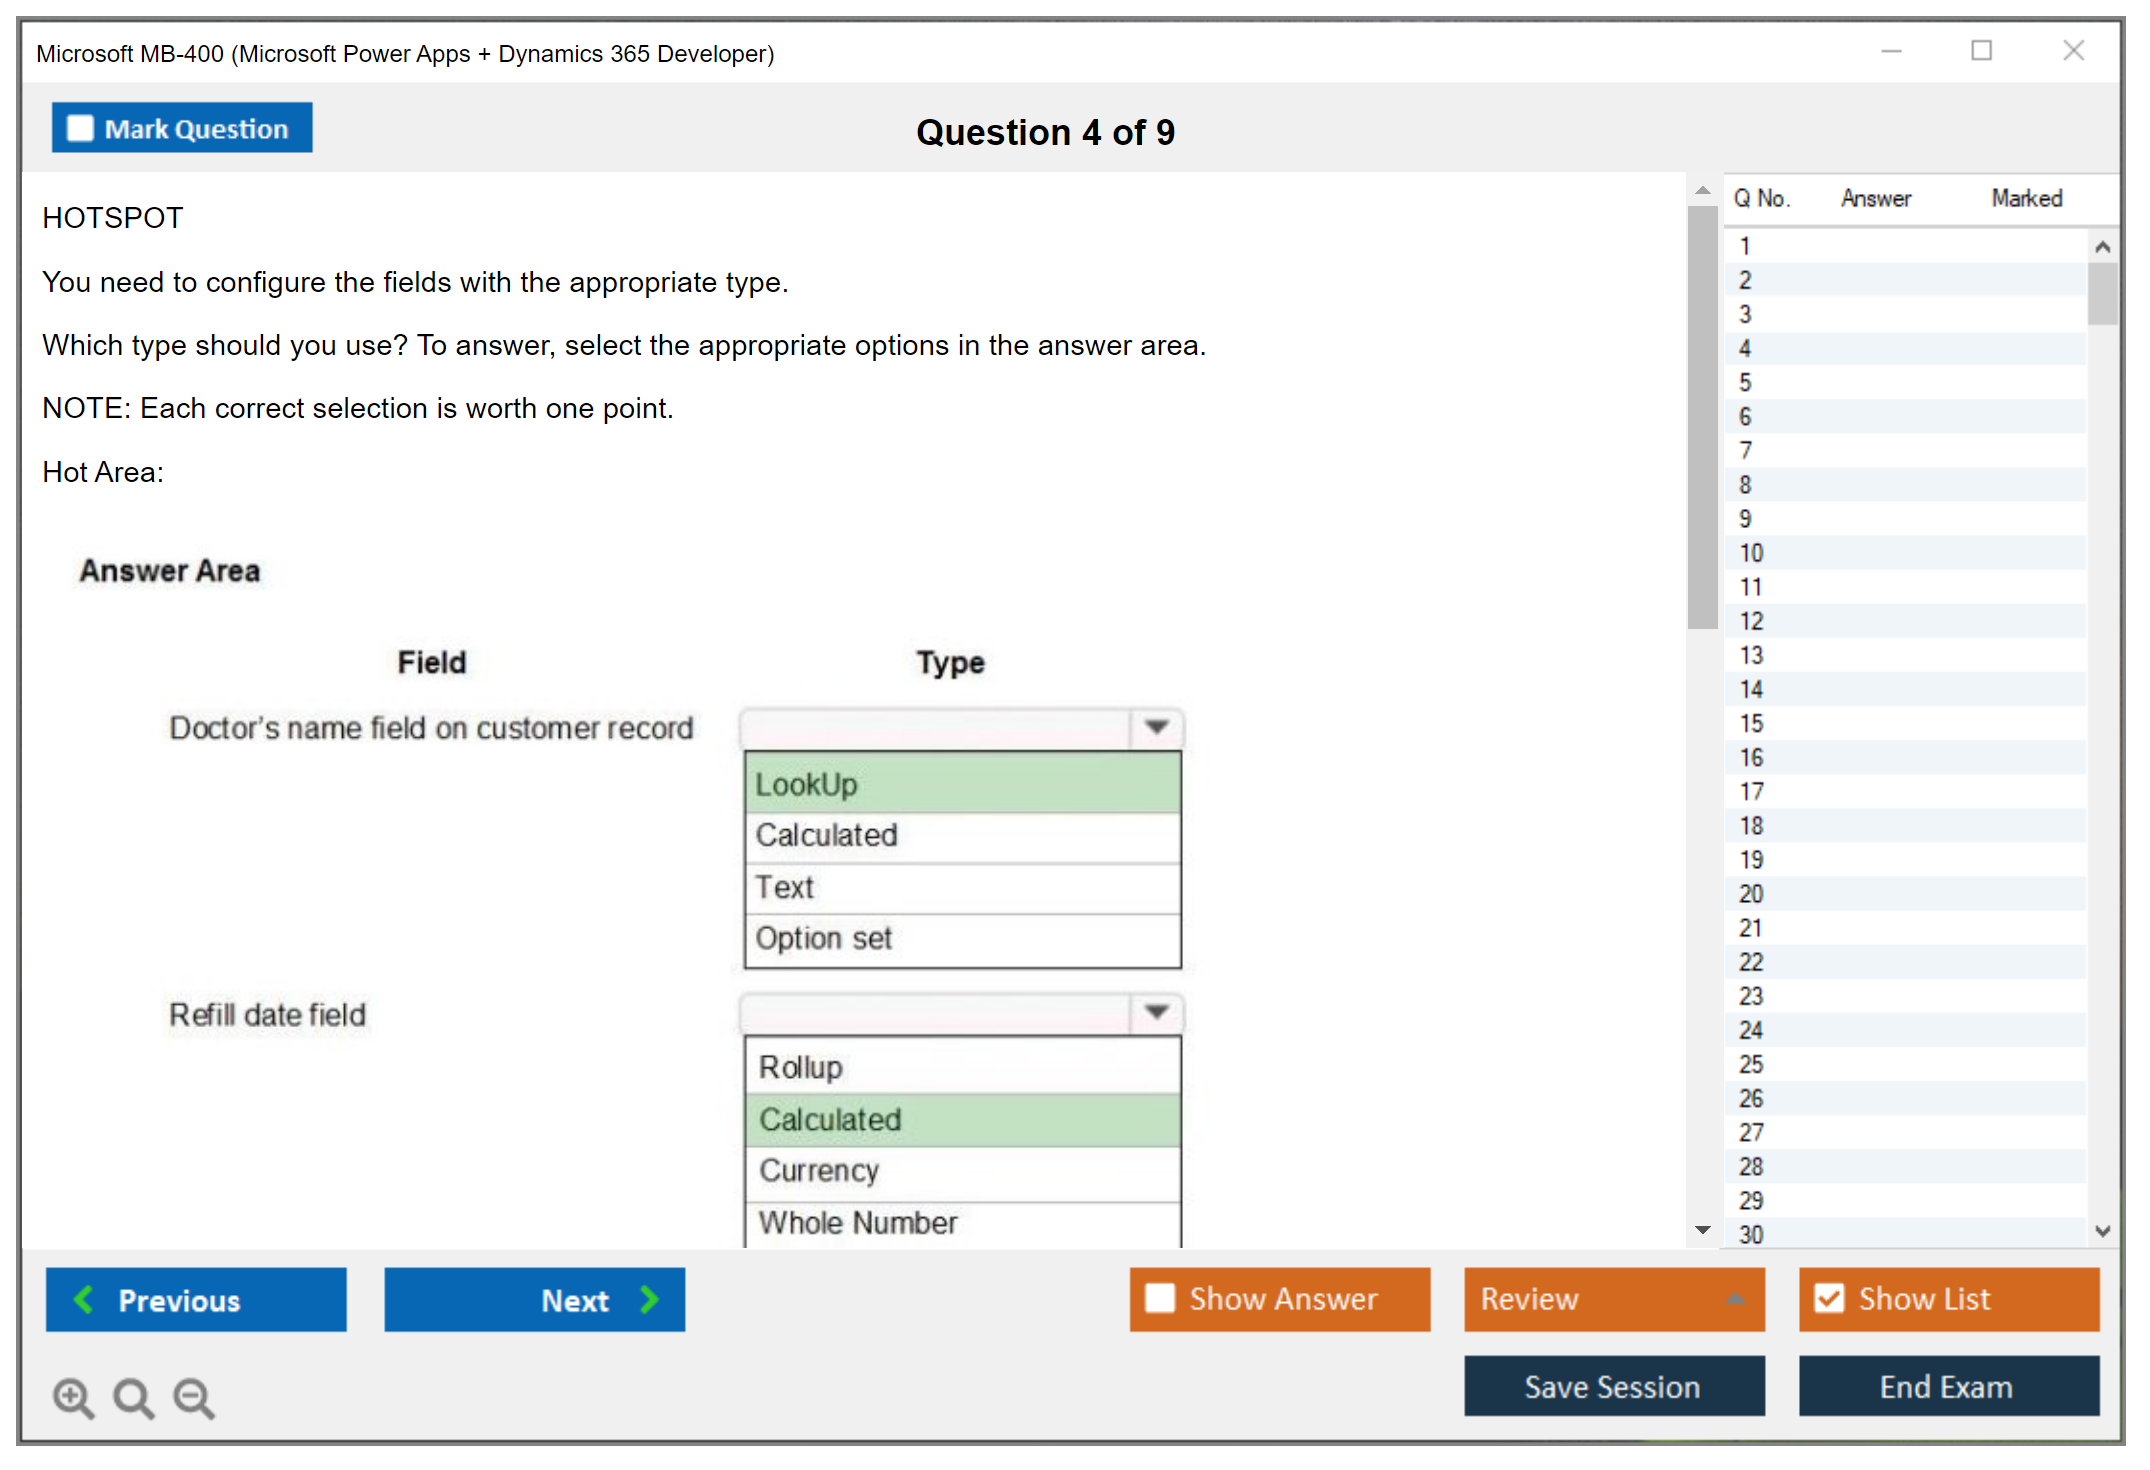Click the scroll-down arrow of the question pane
The height and width of the screenshot is (1470, 2150).
[x=1702, y=1230]
